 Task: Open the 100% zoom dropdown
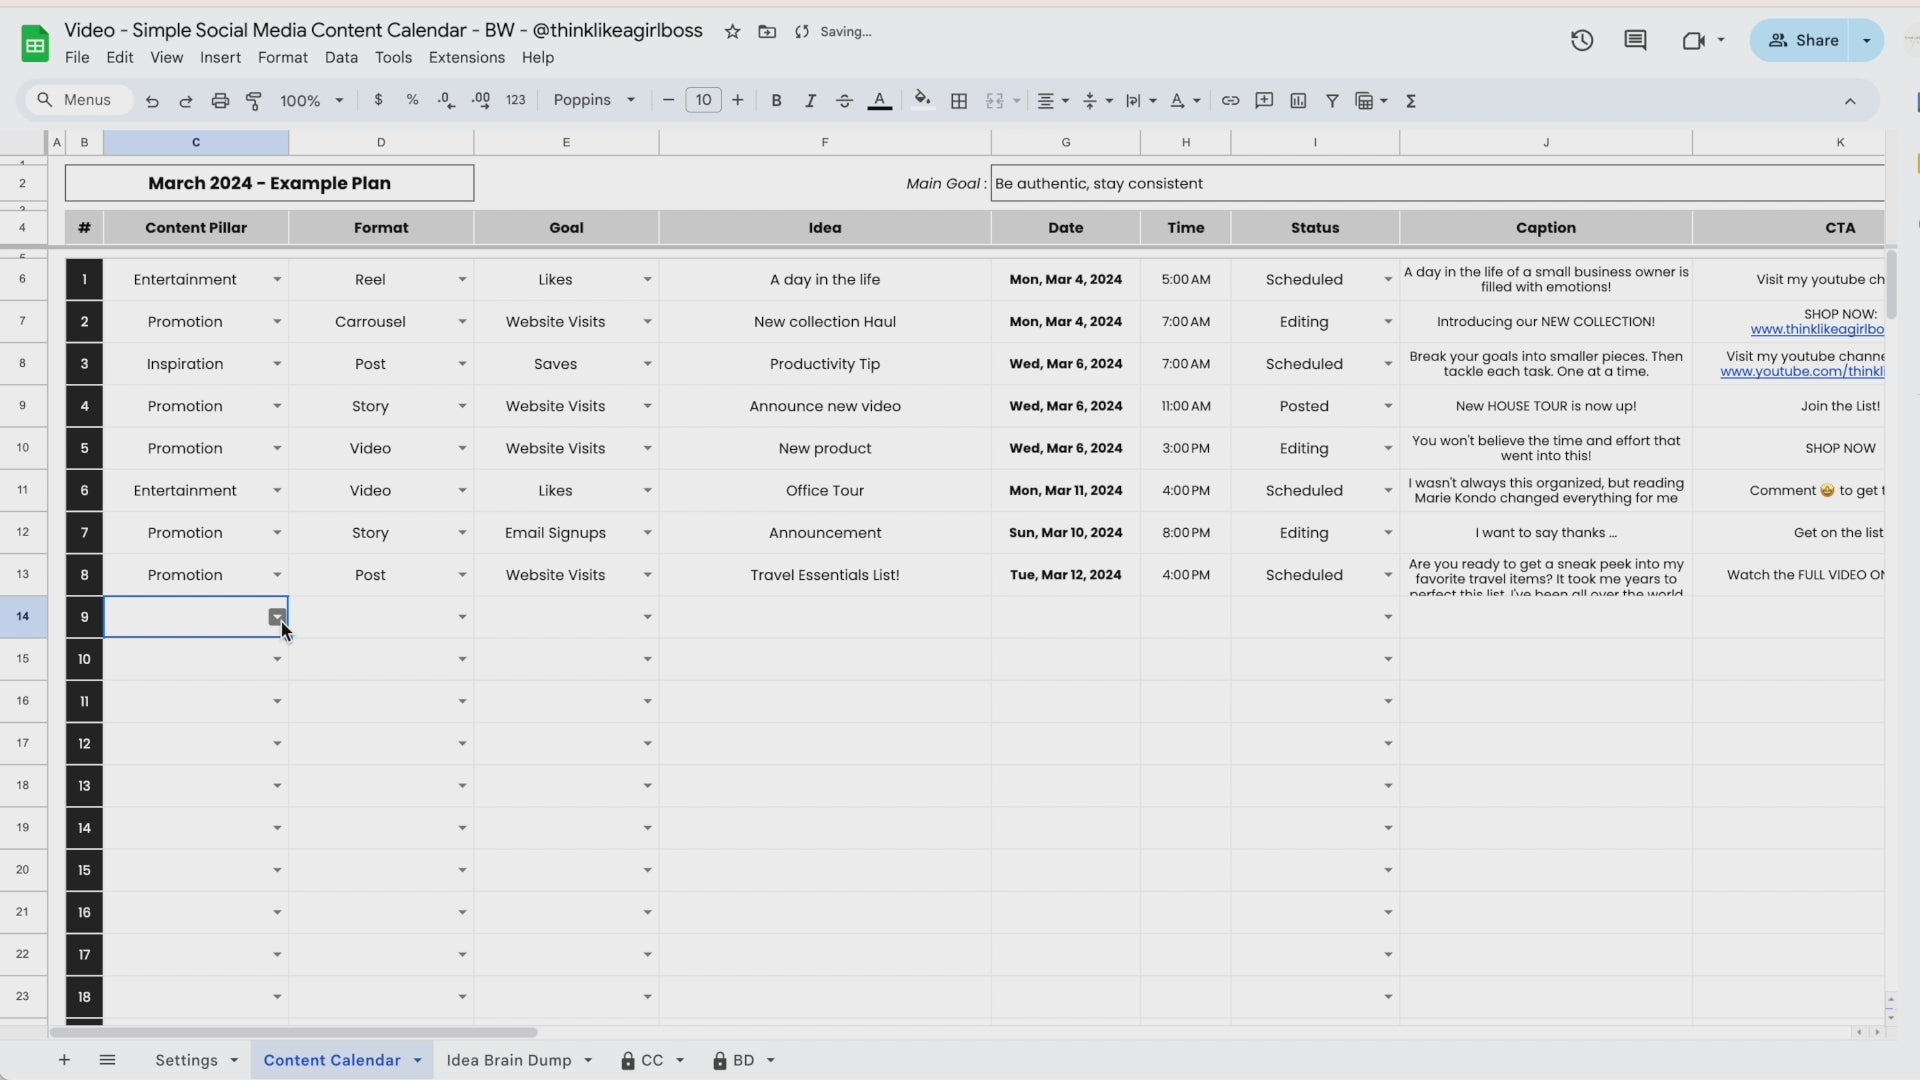[311, 101]
